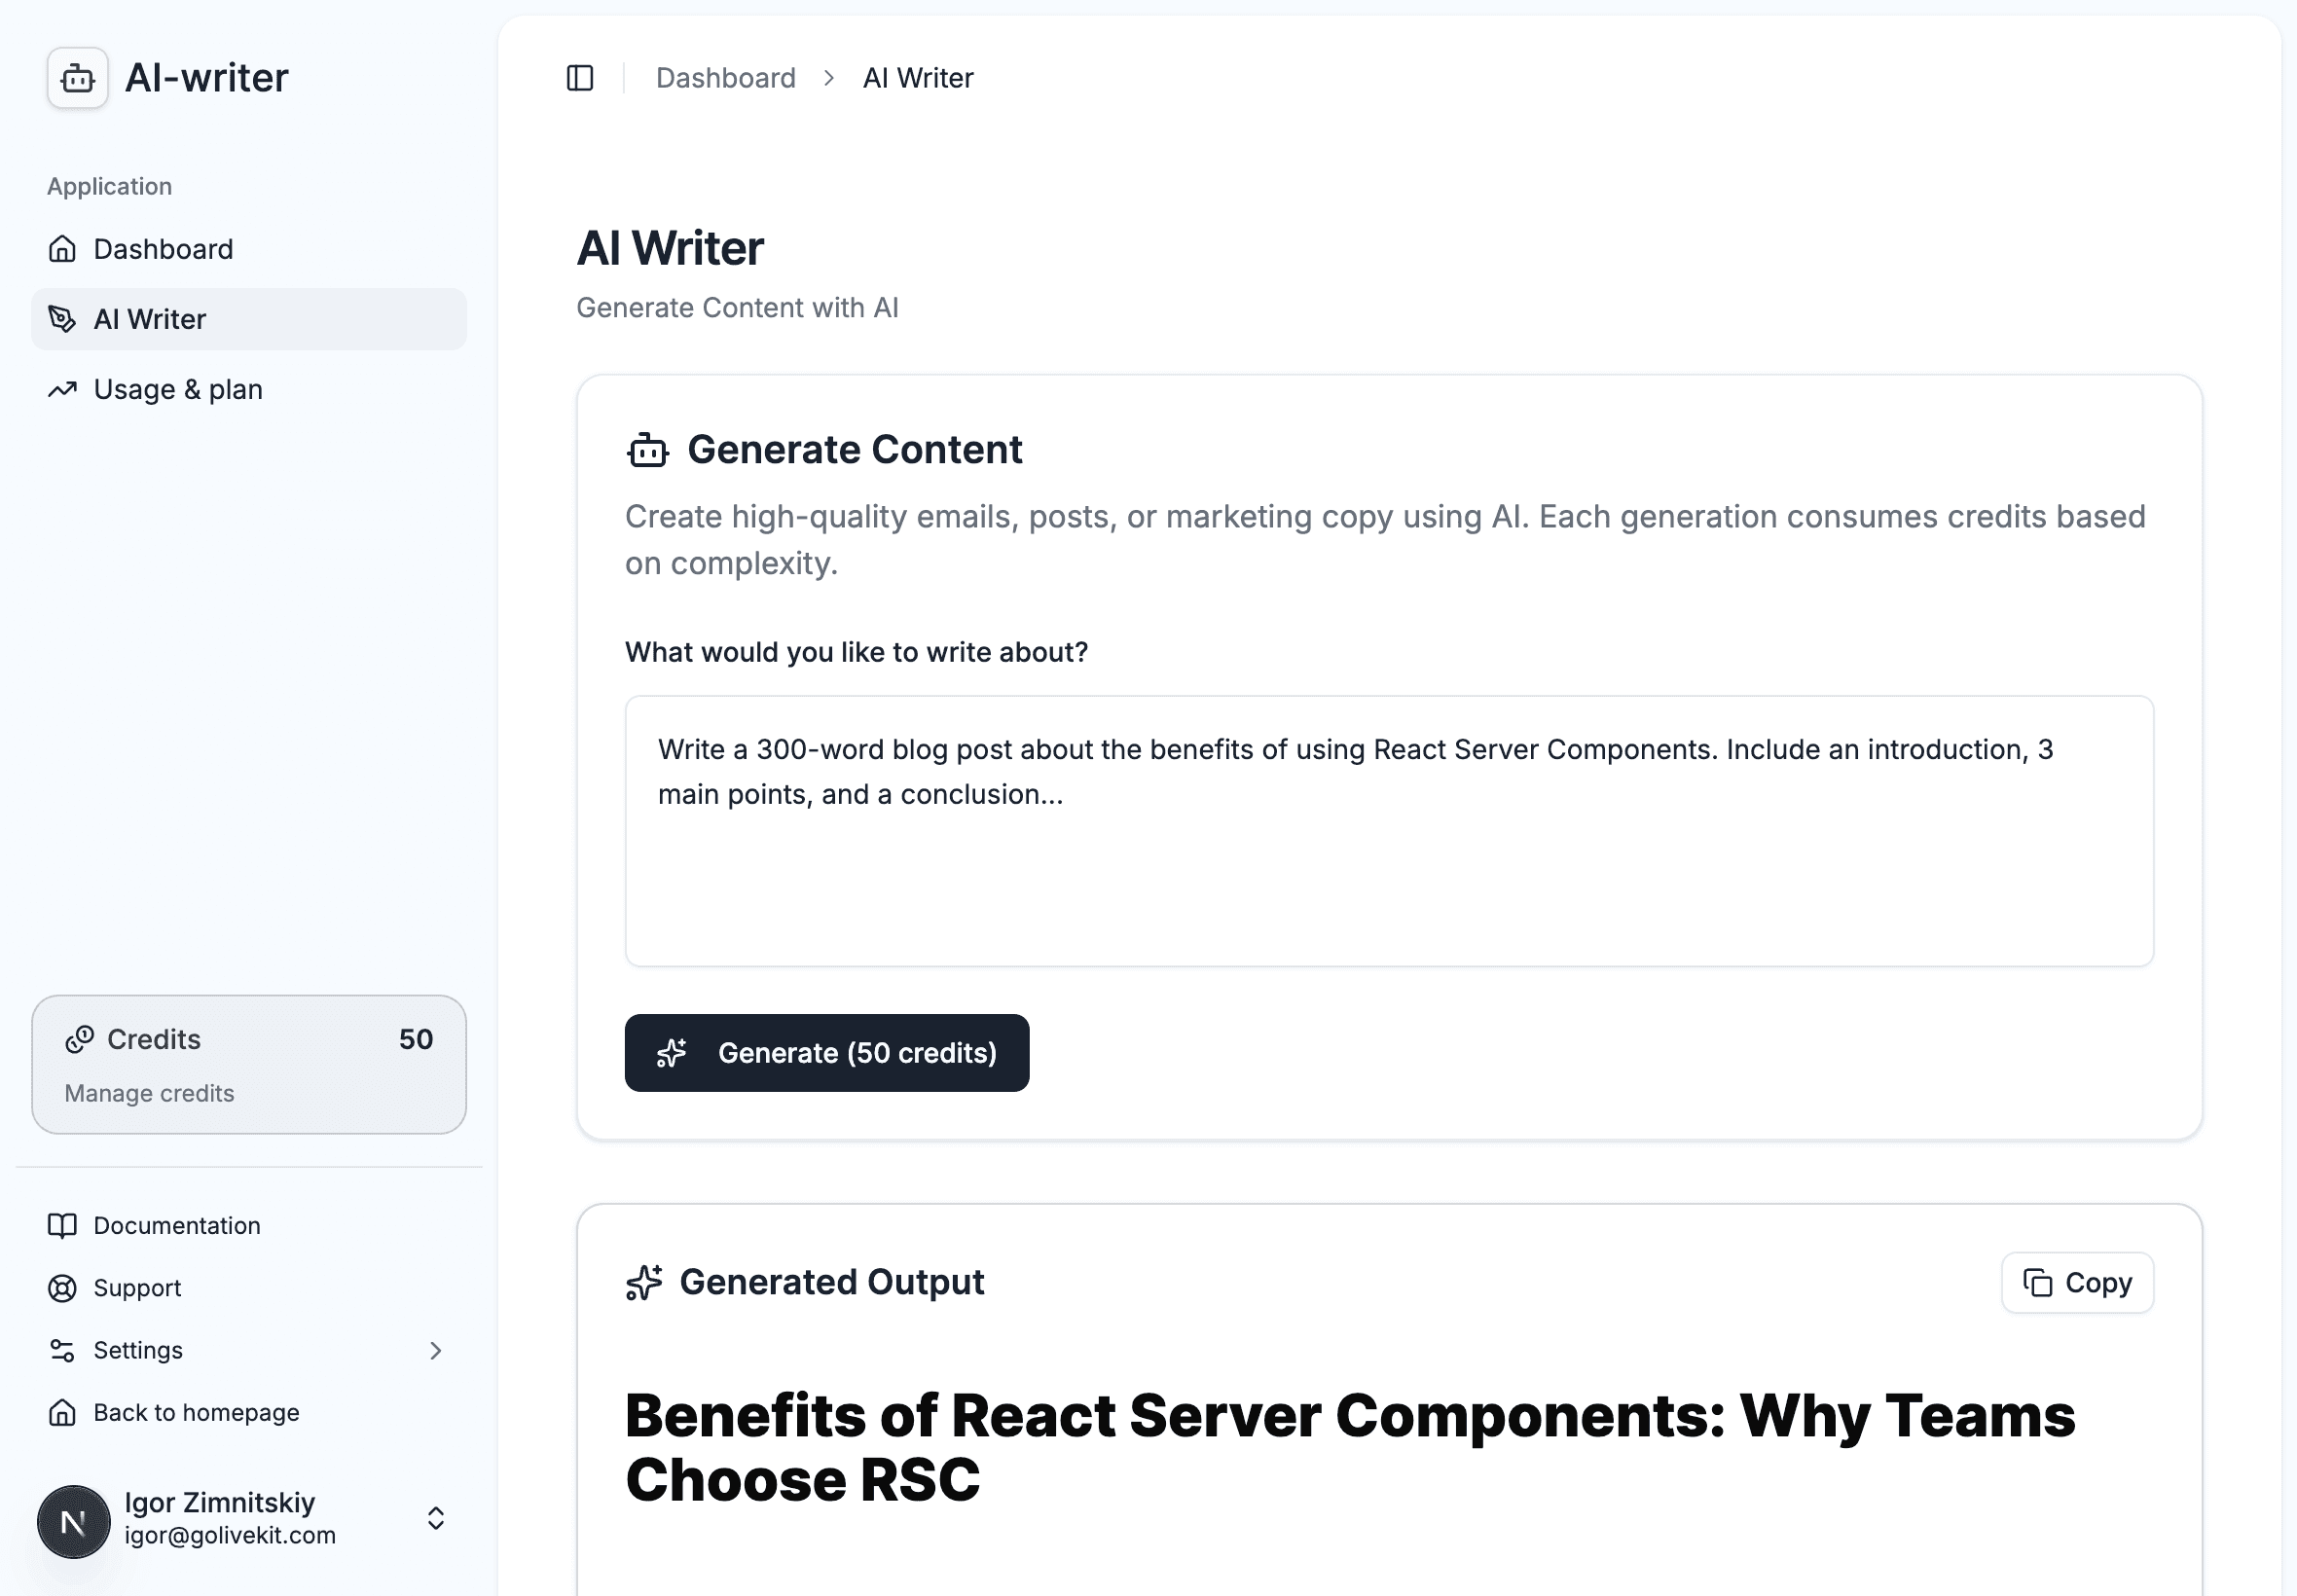This screenshot has height=1596, width=2297.
Task: Click the Documentation book icon
Action: [x=62, y=1226]
